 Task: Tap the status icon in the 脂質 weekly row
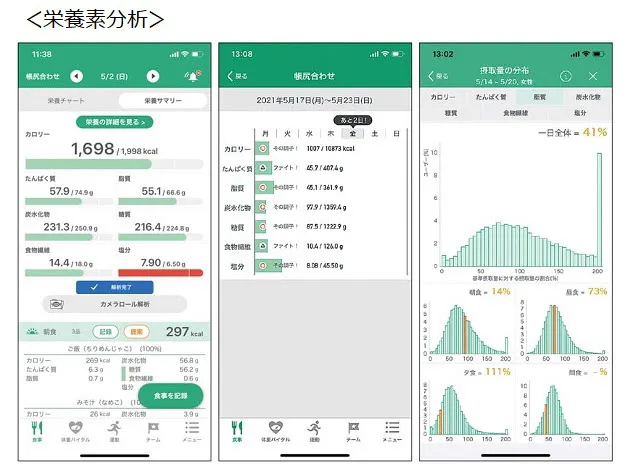pos(262,187)
